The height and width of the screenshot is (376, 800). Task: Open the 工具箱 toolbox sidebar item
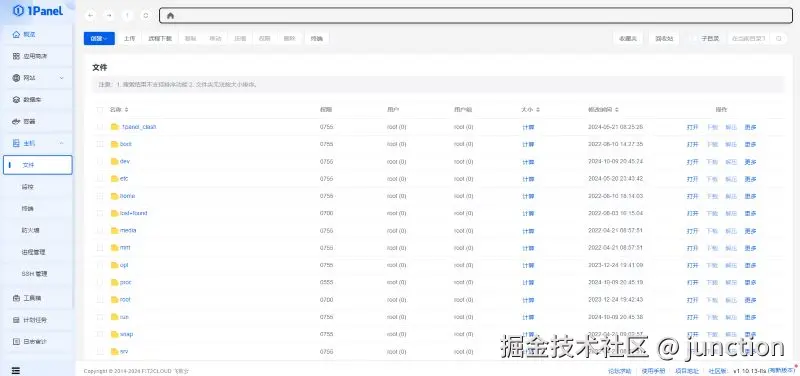pyautogui.click(x=38, y=298)
